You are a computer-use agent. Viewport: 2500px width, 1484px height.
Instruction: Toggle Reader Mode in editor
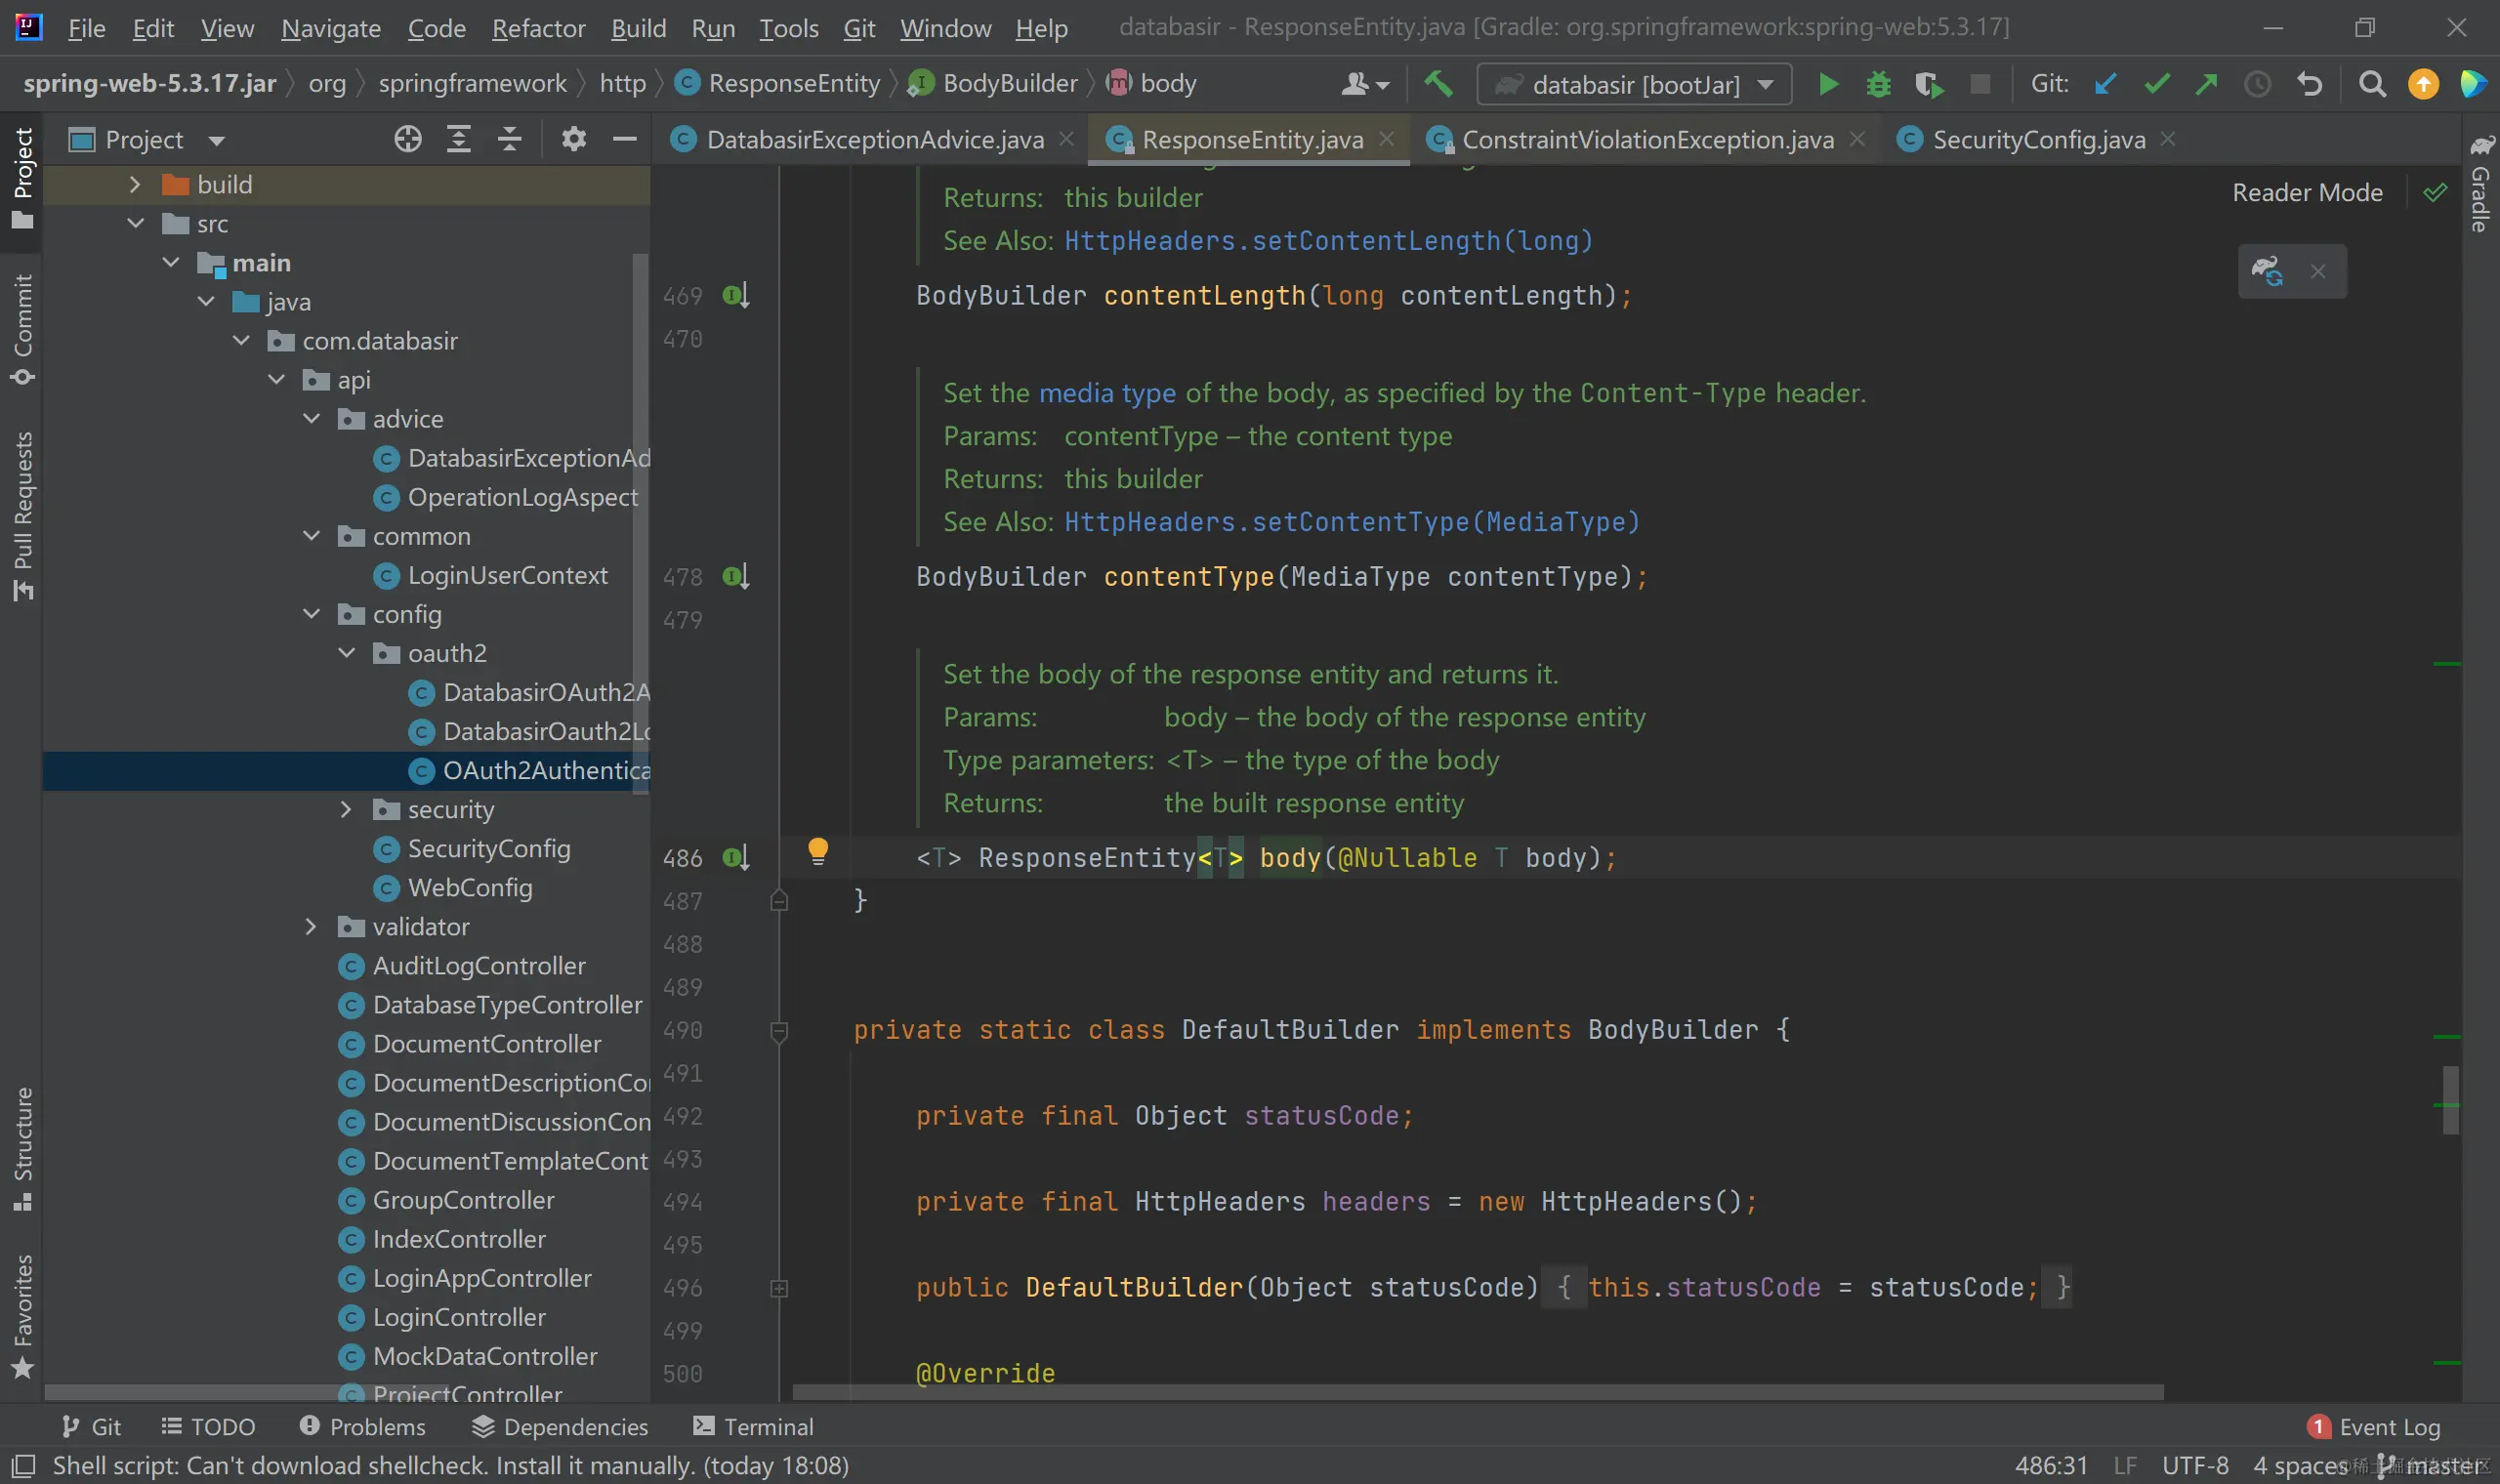(x=2307, y=192)
